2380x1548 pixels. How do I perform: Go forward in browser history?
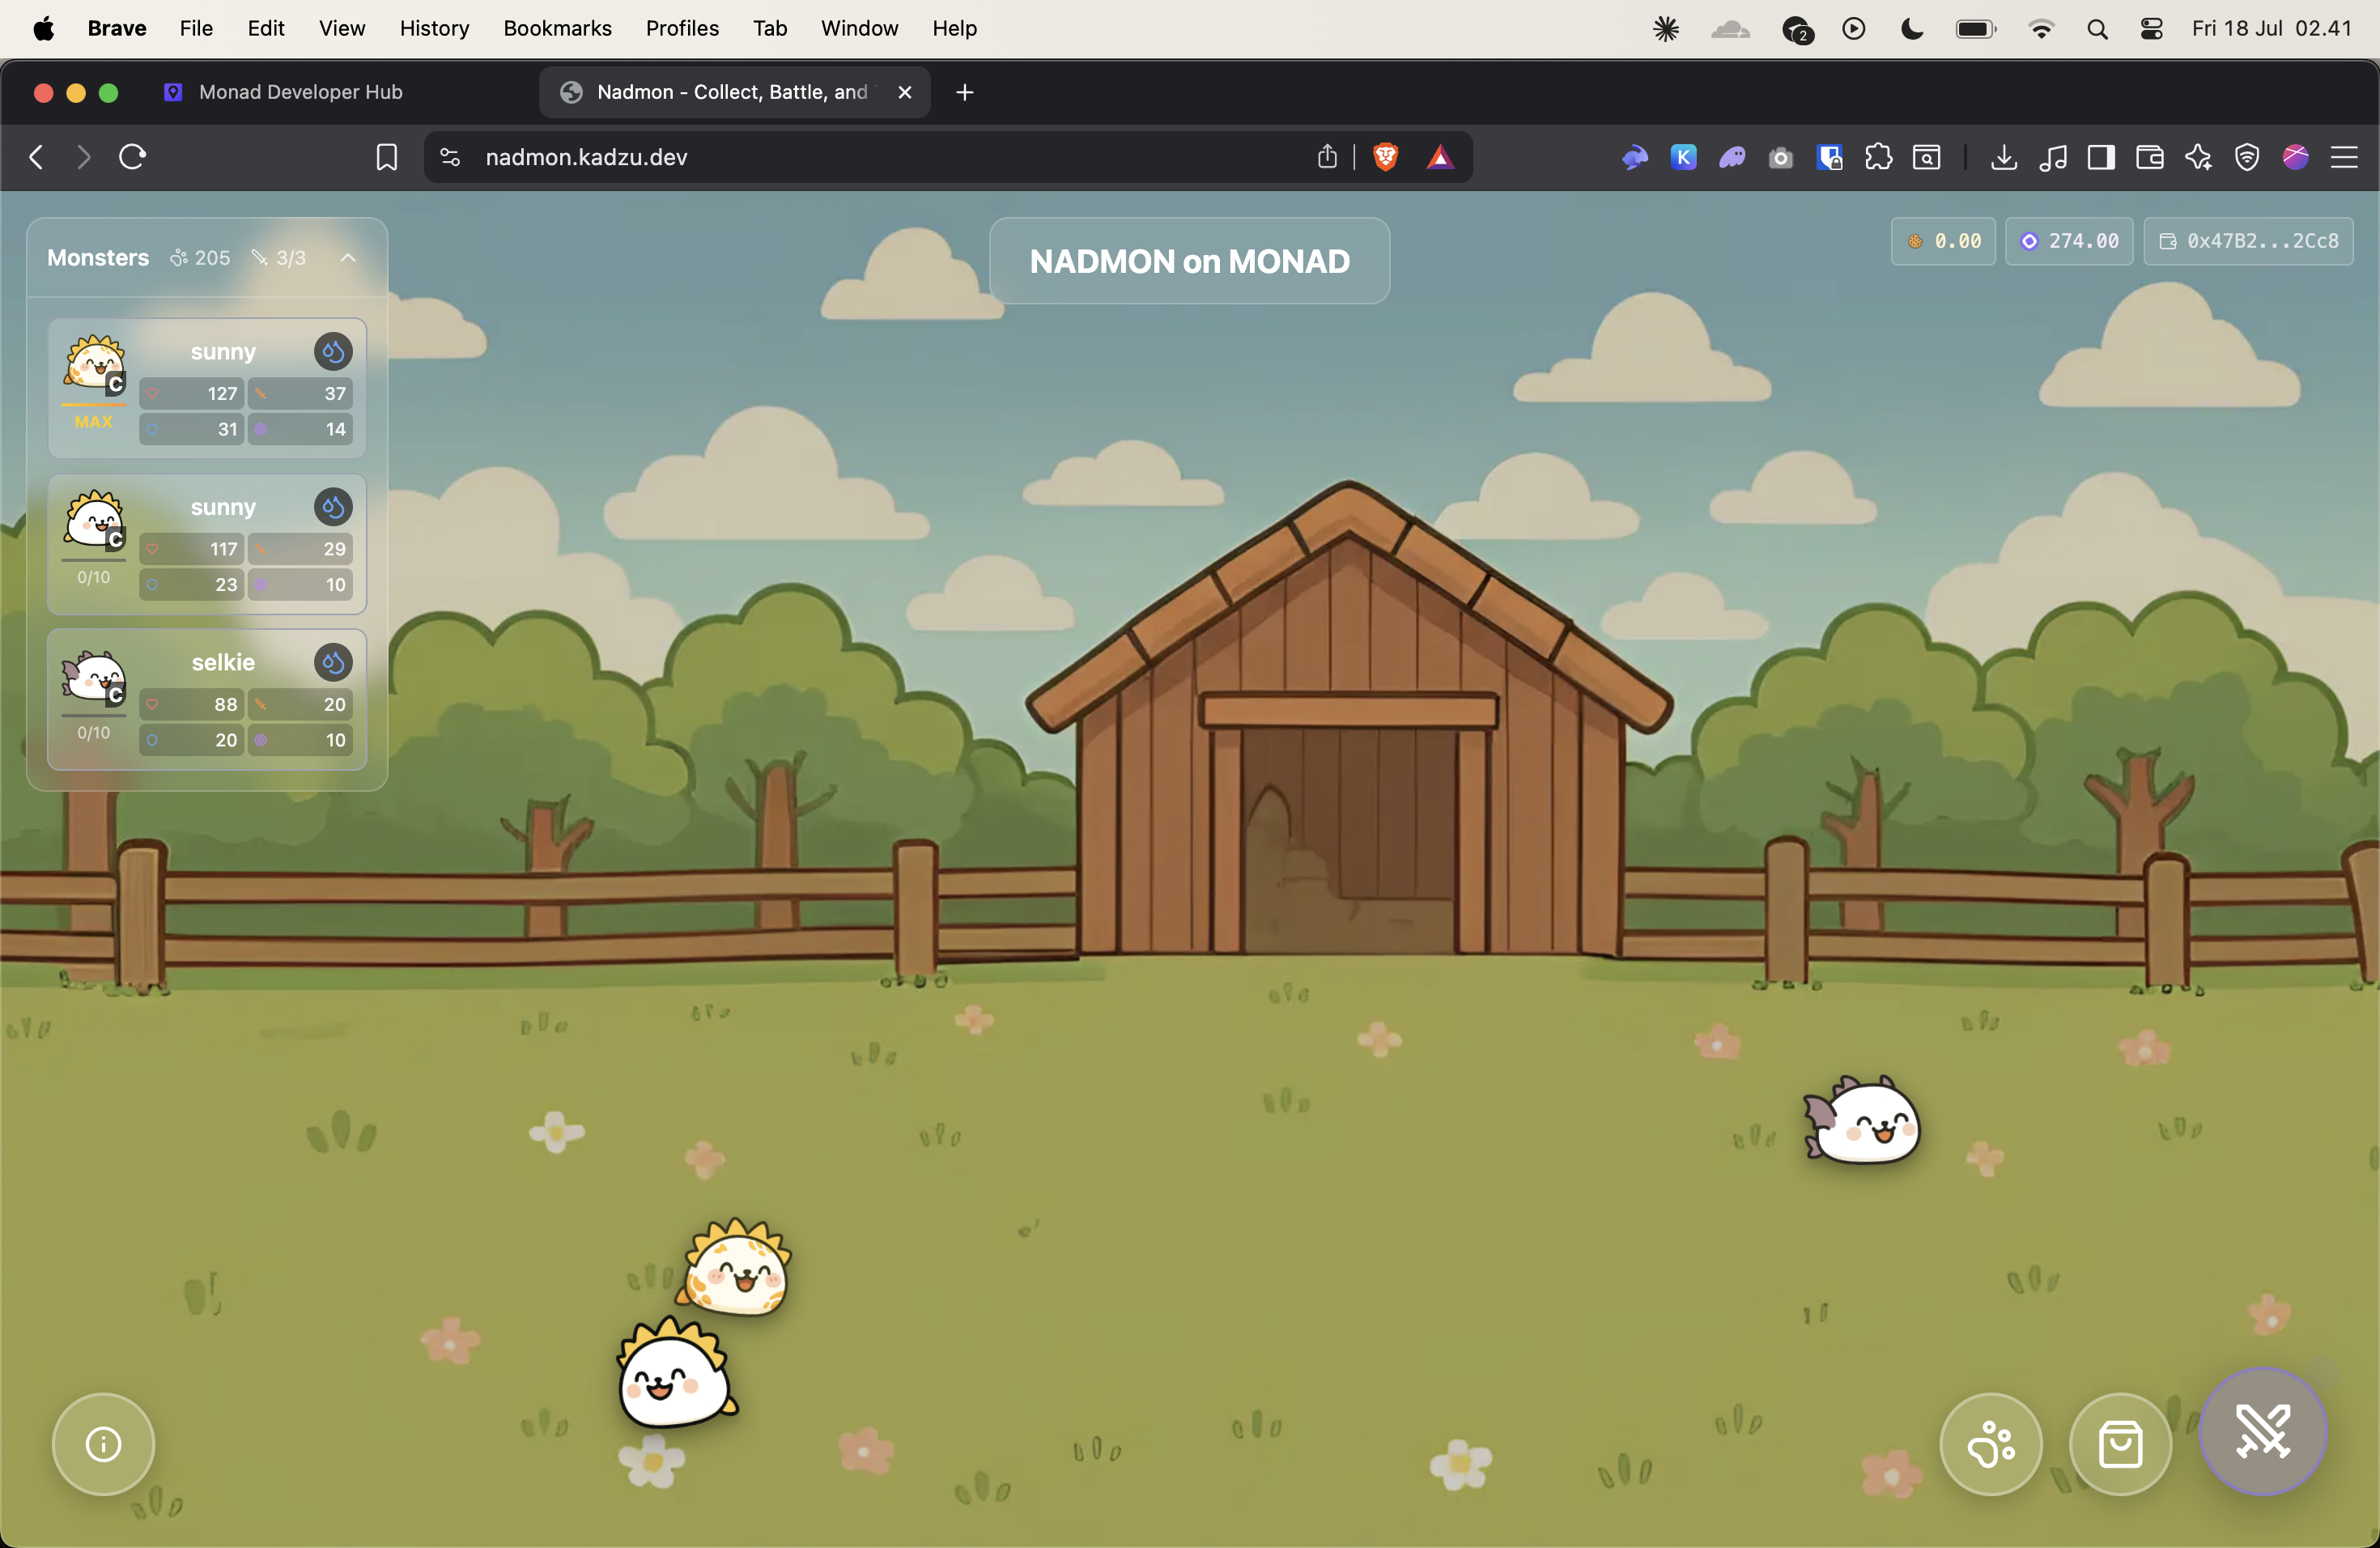pos(84,157)
